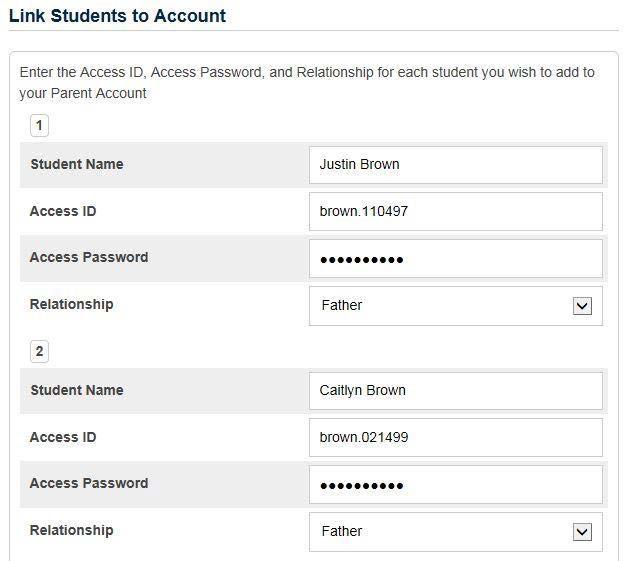Viewport: 625px width, 561px height.
Task: Click the Student Name field containing Caitlyn Brown
Action: pos(455,391)
